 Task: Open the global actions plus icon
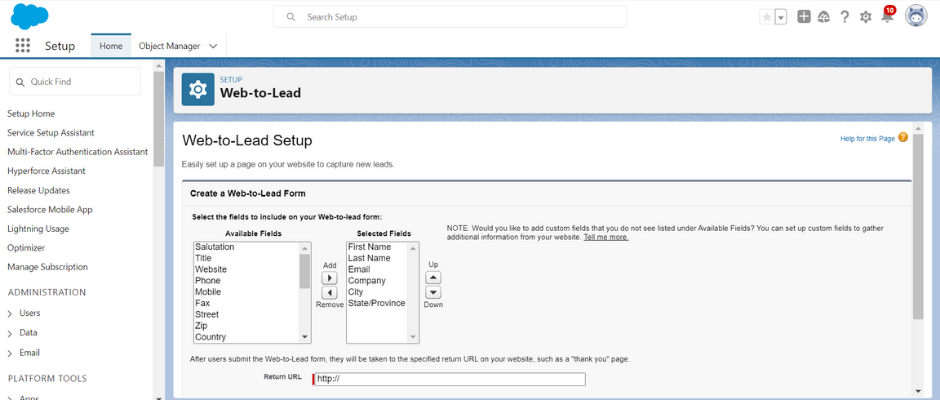[804, 17]
